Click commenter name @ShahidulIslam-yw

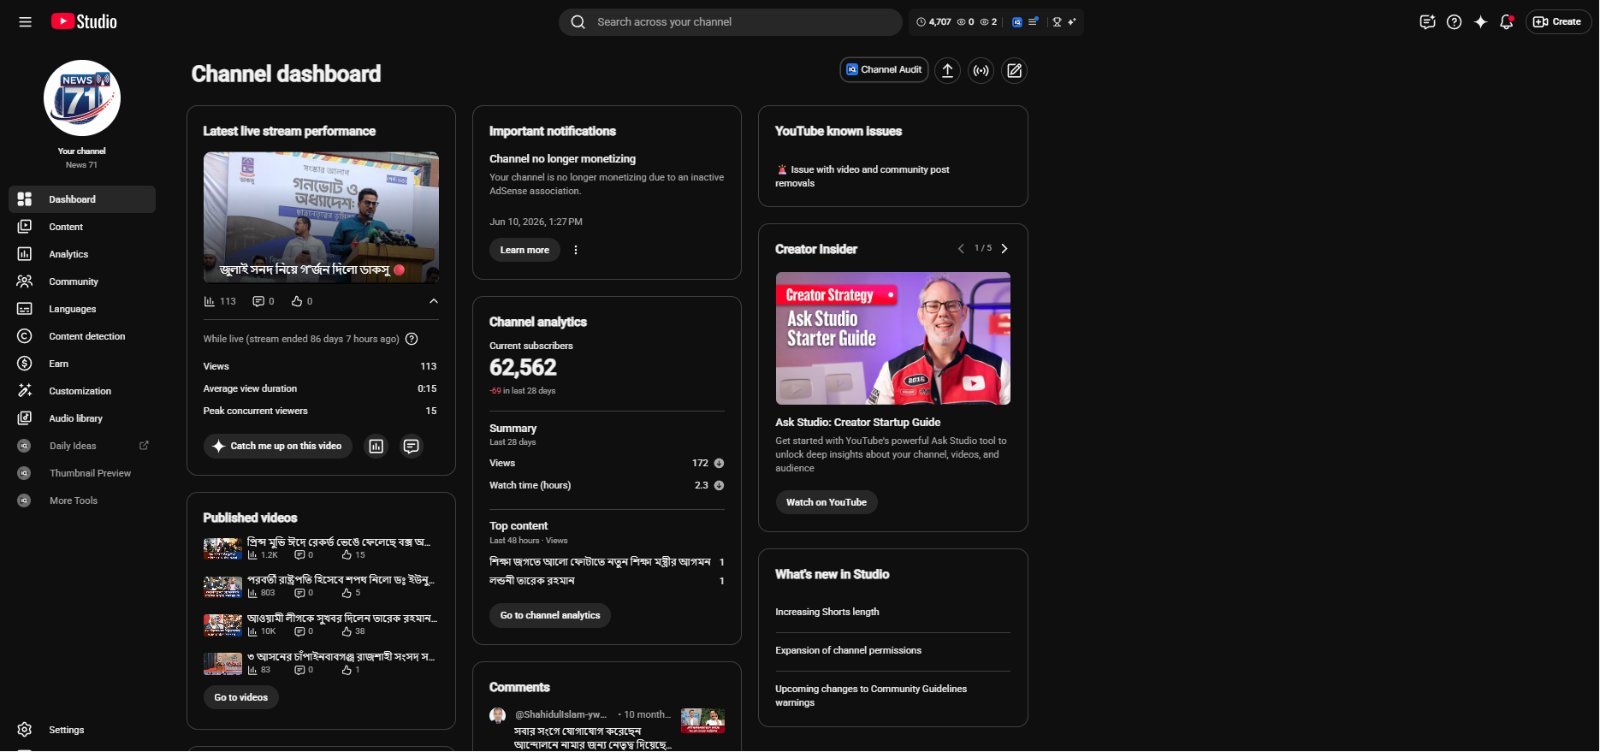561,714
